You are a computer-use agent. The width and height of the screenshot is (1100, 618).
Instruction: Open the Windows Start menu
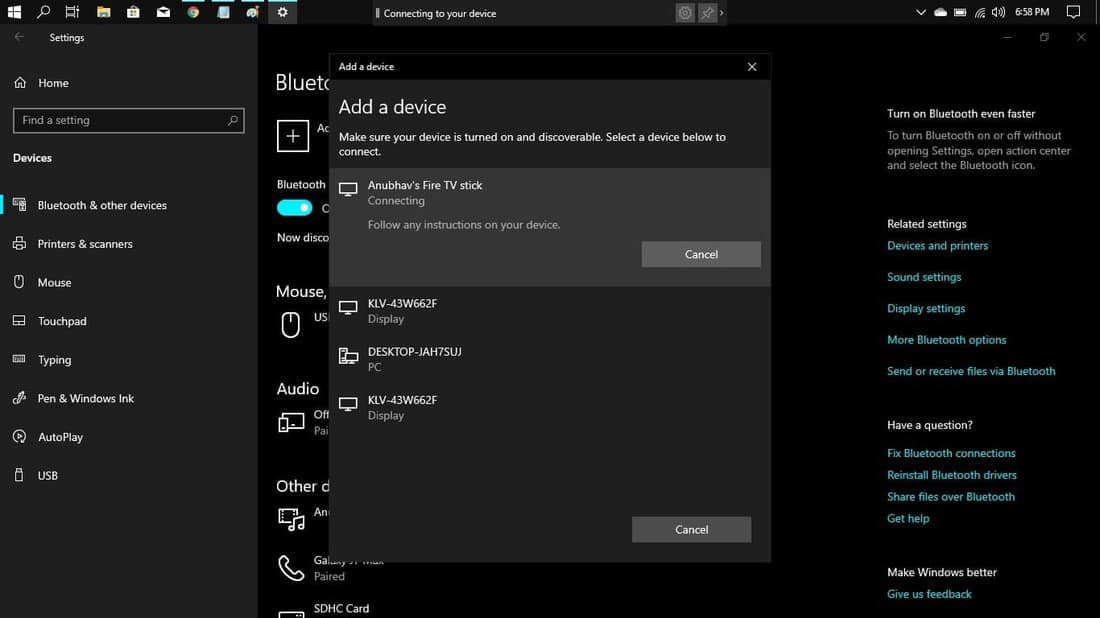pos(14,12)
